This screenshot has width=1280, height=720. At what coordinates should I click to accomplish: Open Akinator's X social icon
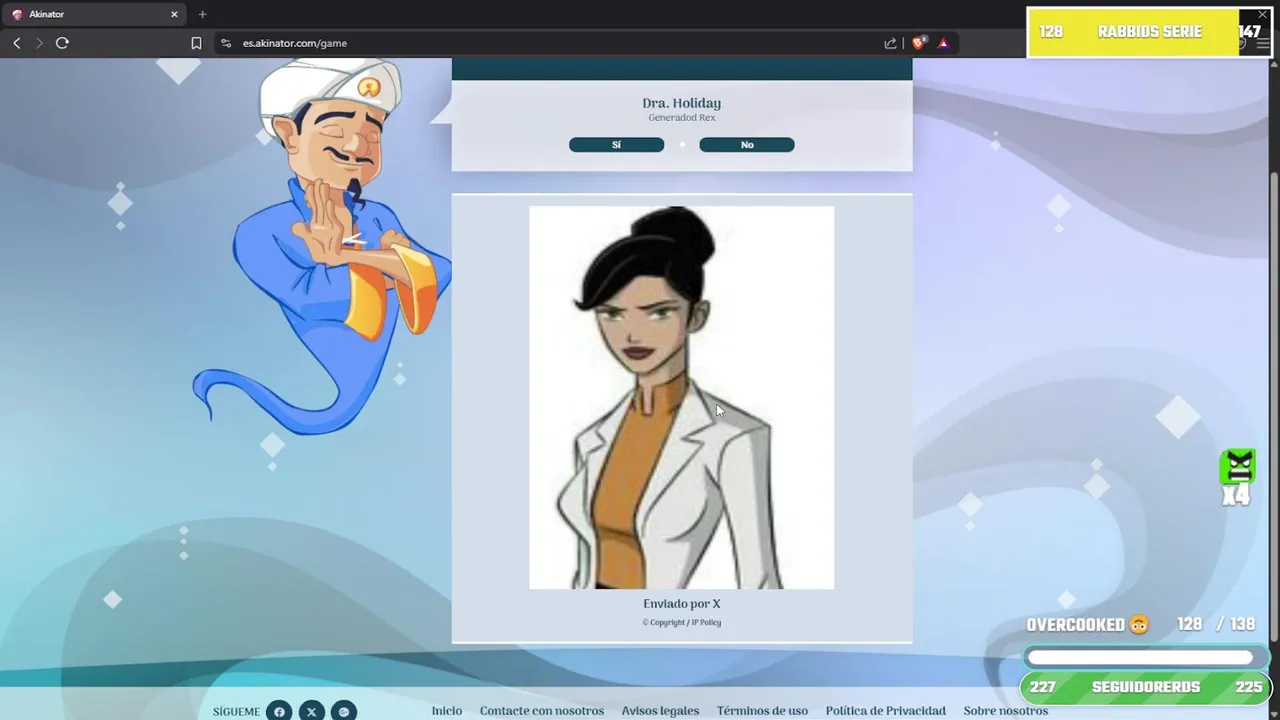pyautogui.click(x=311, y=711)
